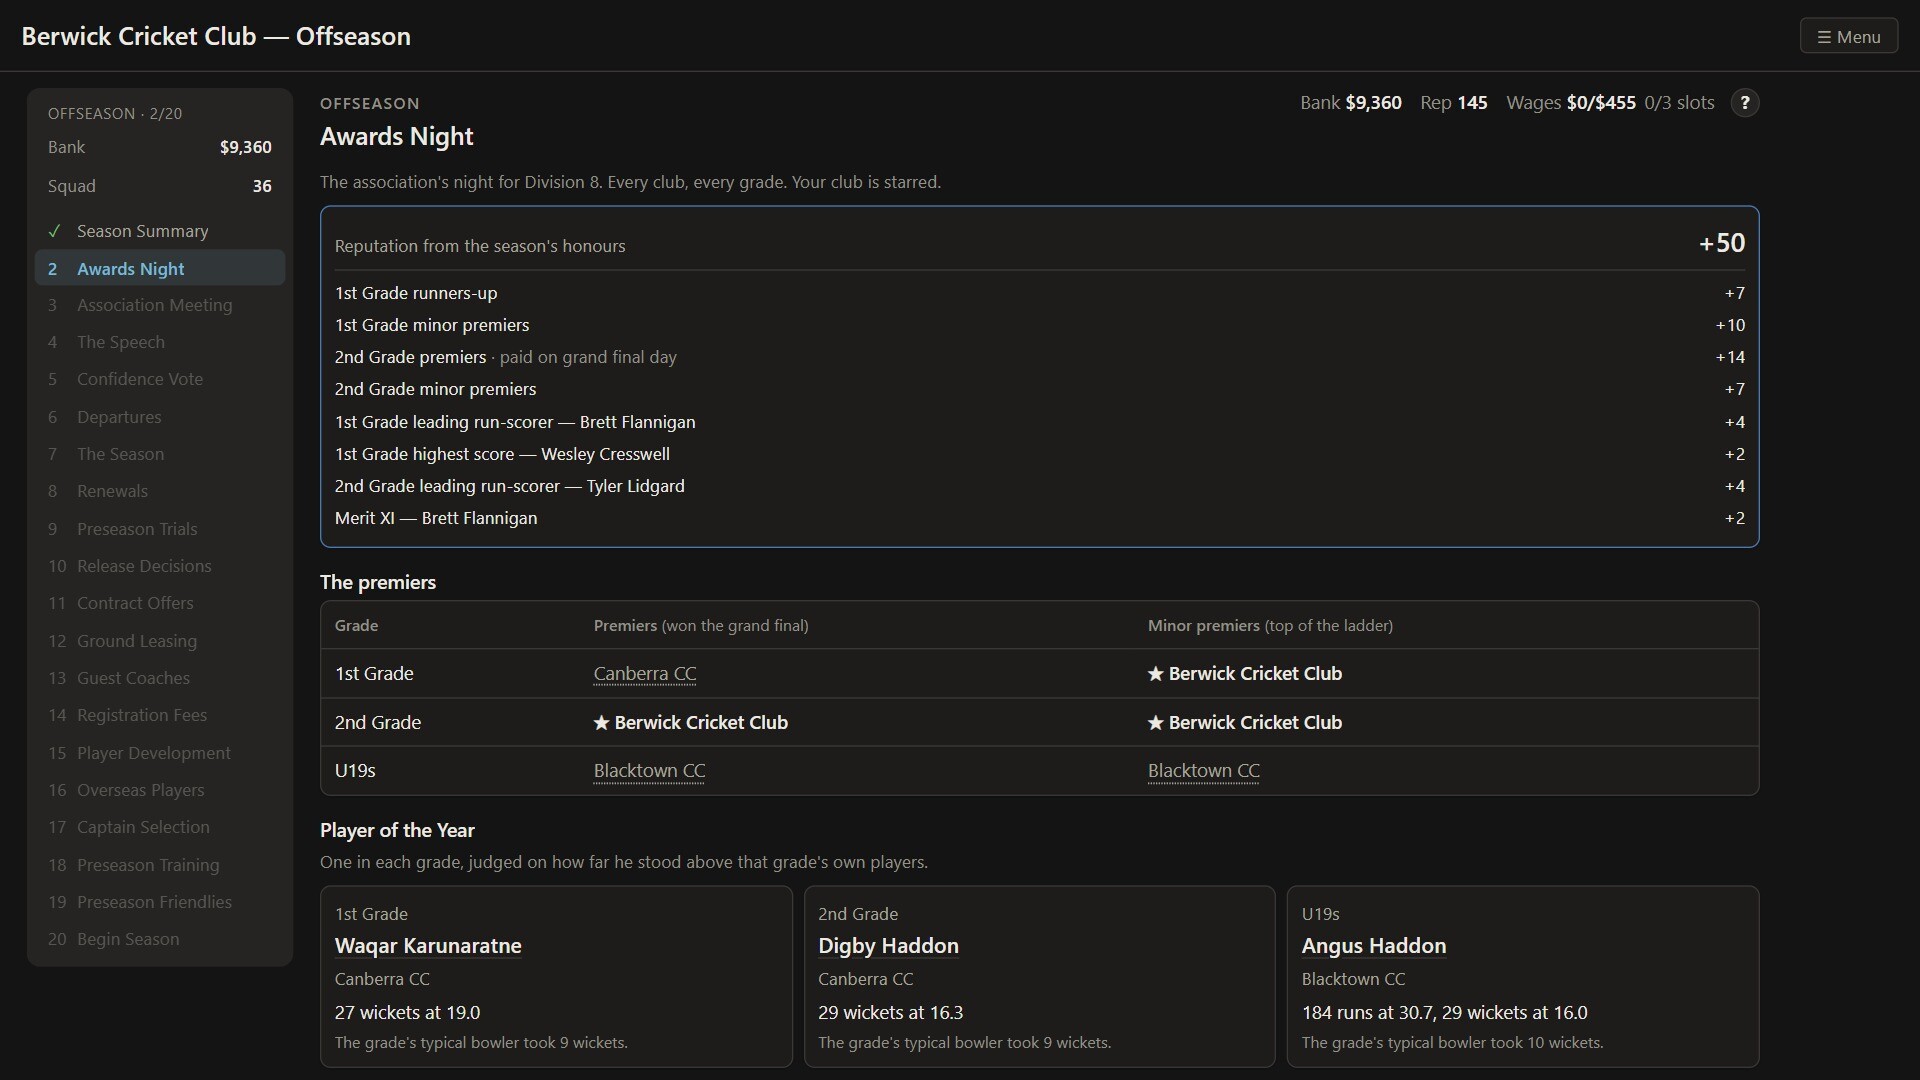Click the +50 reputation total
The image size is (1920, 1080).
pos(1721,243)
